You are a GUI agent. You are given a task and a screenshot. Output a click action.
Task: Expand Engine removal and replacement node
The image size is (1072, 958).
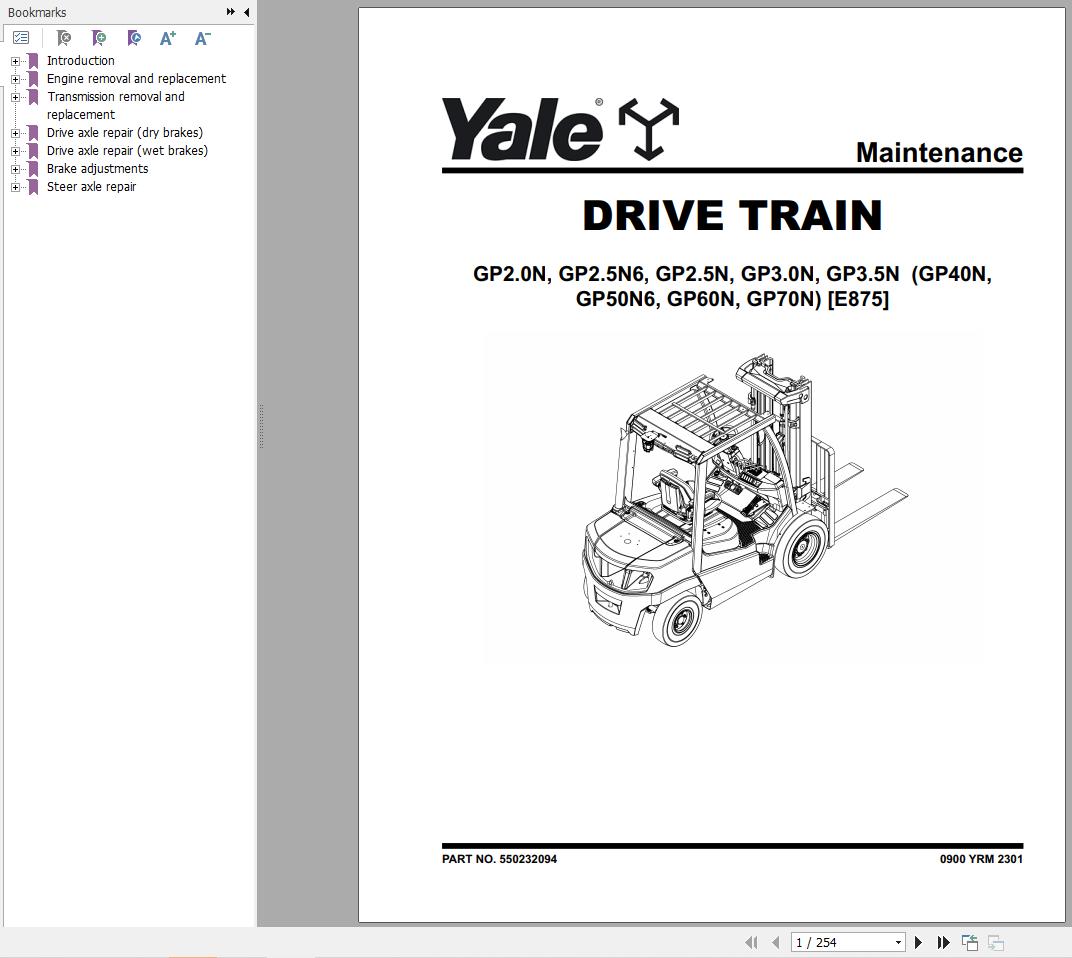click(x=15, y=79)
